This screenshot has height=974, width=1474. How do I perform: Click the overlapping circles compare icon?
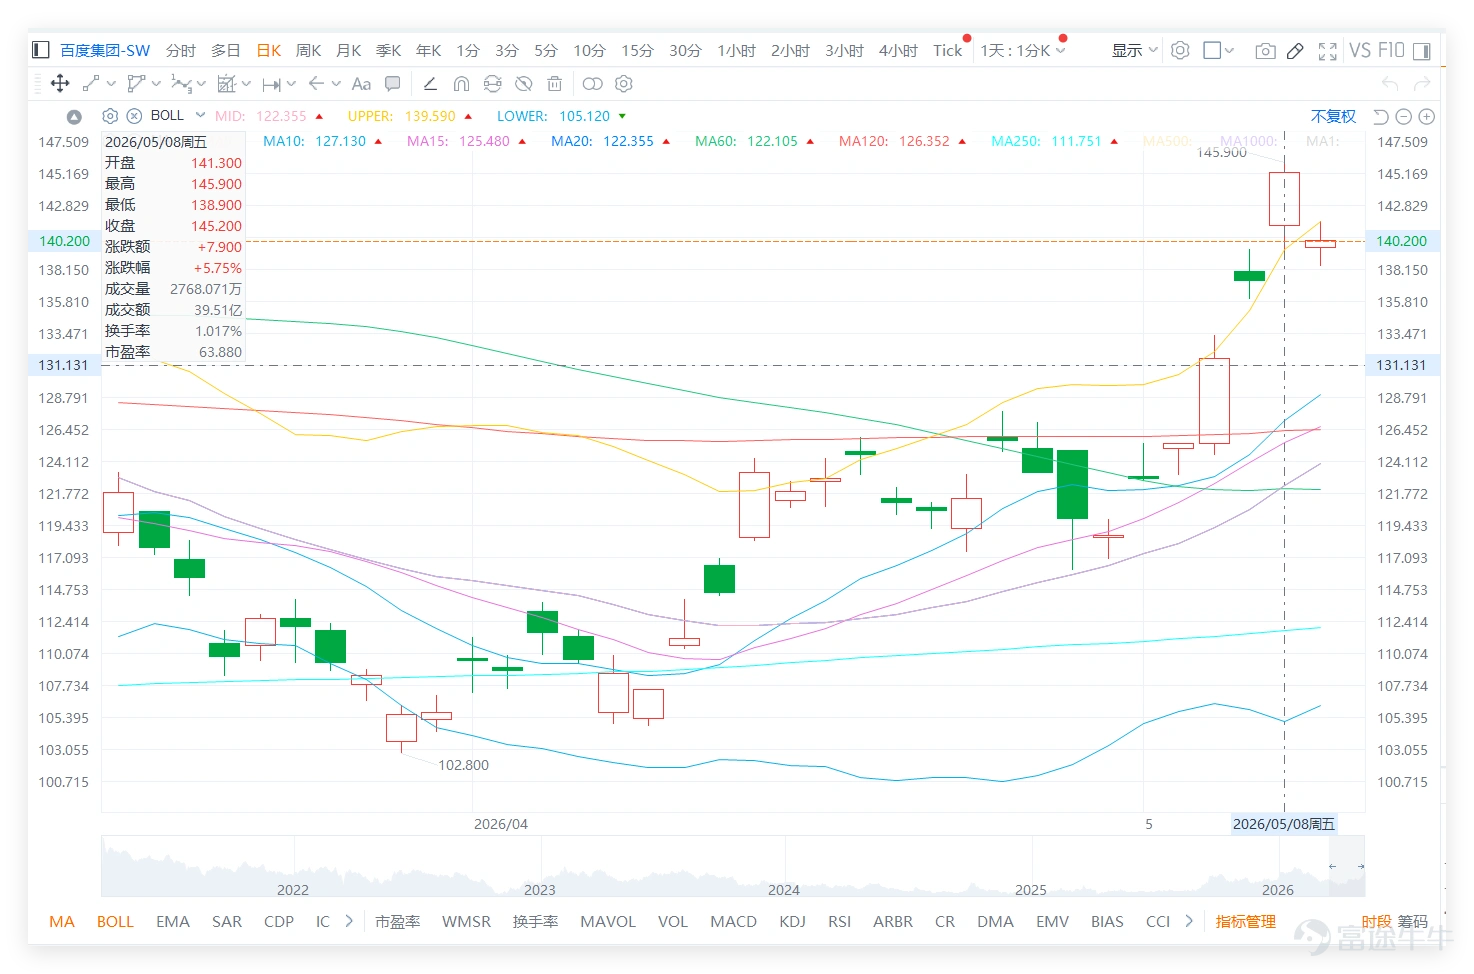[593, 84]
